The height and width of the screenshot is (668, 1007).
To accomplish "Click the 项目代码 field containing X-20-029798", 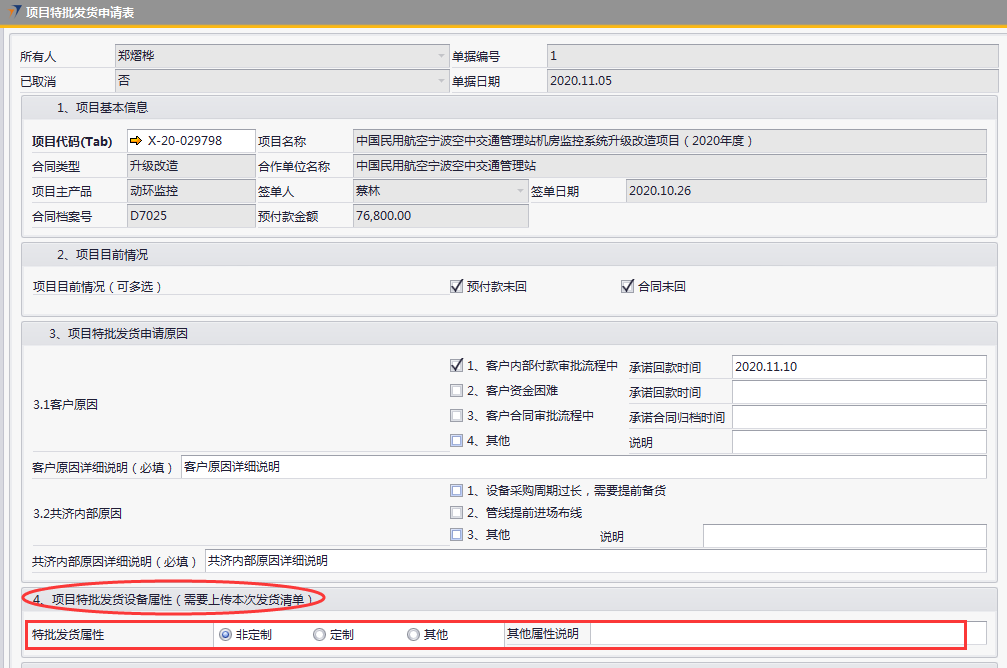I will click(x=198, y=141).
